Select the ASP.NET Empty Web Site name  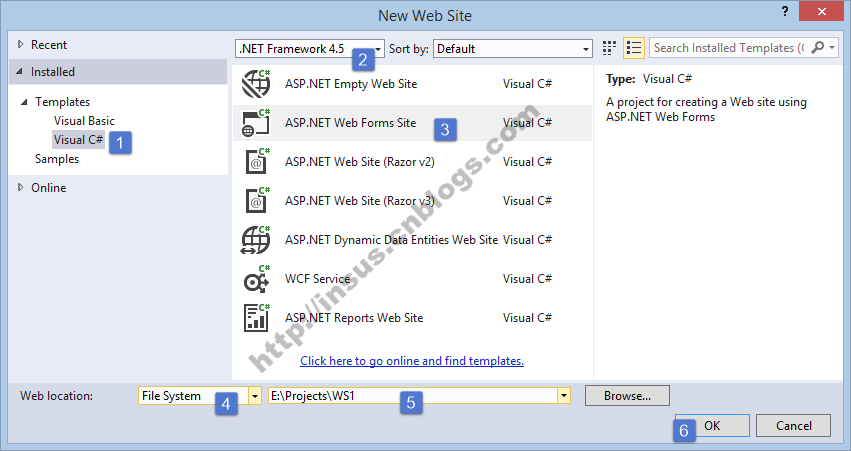351,84
